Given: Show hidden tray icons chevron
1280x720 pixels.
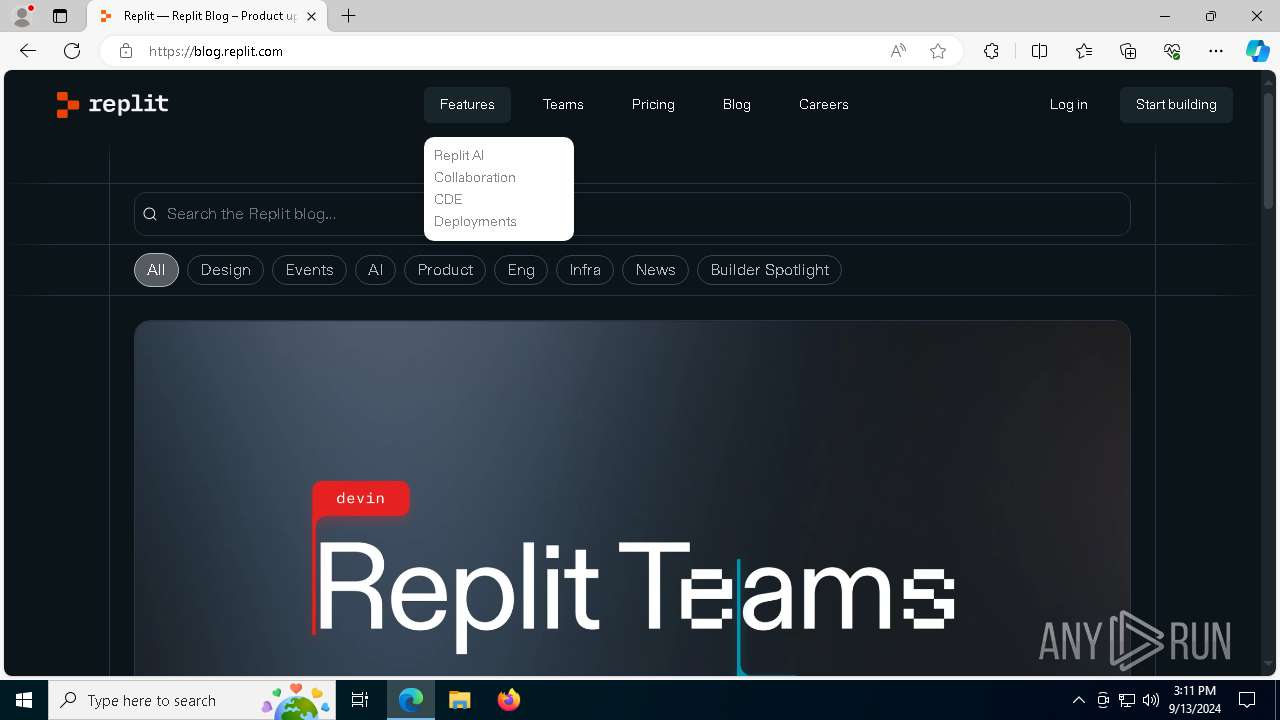Looking at the screenshot, I should 1078,700.
